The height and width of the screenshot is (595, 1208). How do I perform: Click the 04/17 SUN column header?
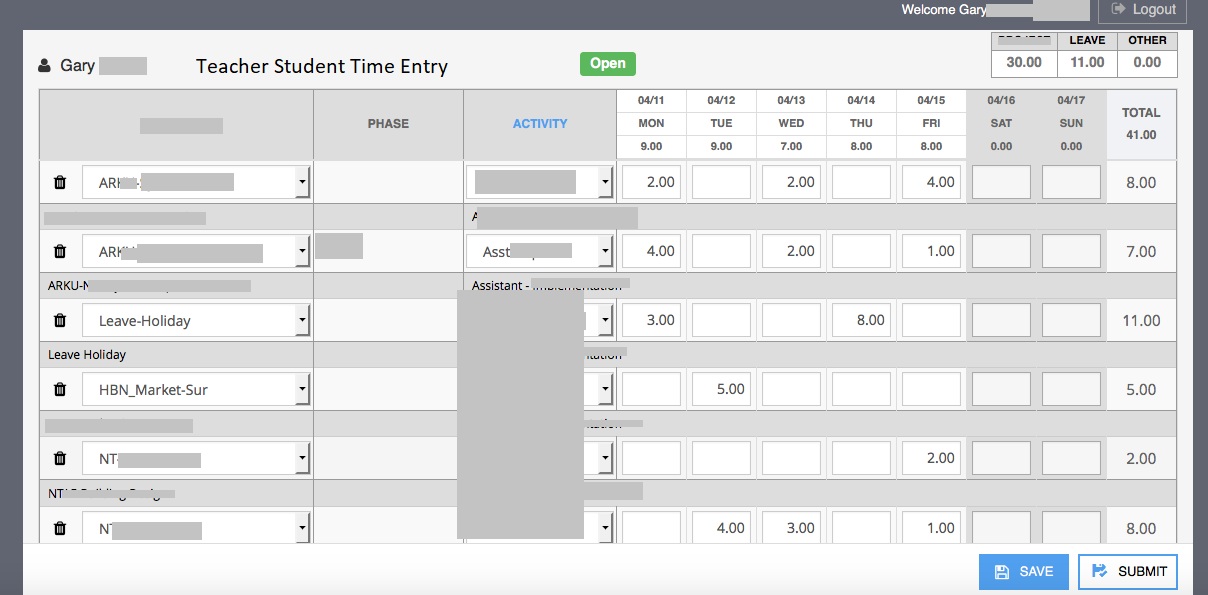click(1071, 124)
